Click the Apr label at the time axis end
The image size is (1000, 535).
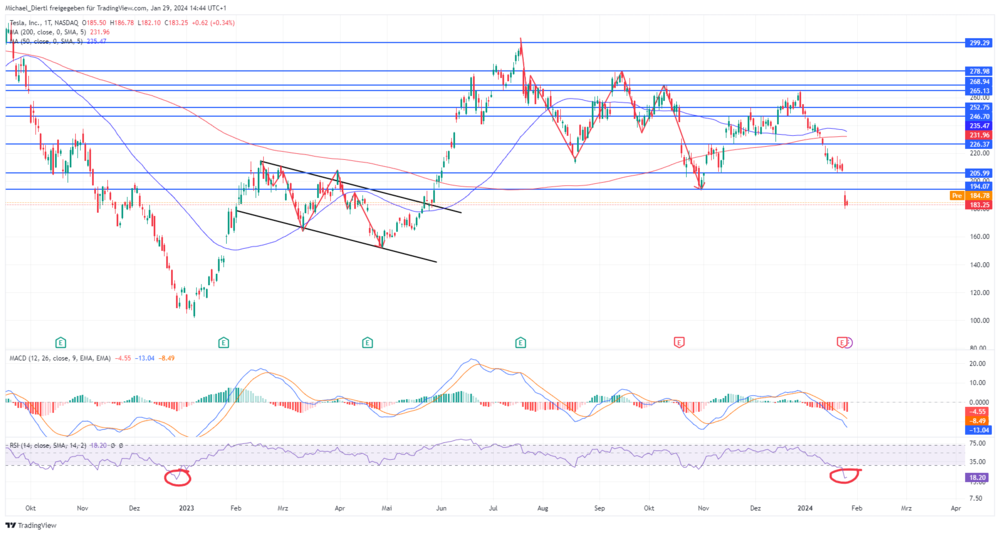(955, 509)
